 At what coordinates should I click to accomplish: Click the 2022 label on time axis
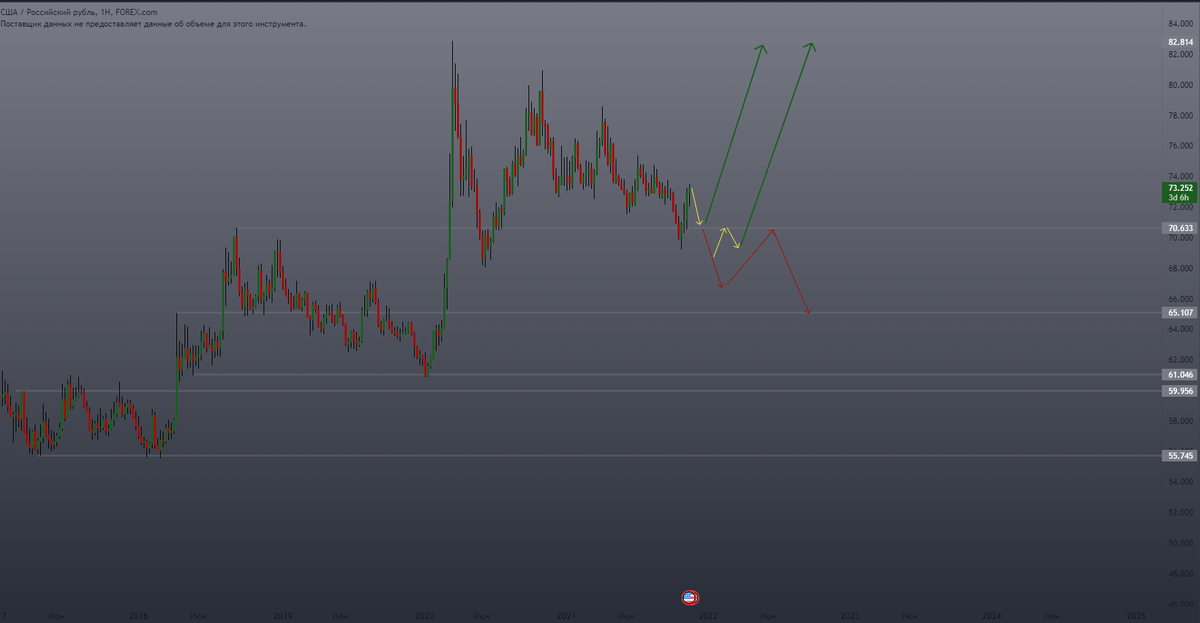[x=708, y=616]
